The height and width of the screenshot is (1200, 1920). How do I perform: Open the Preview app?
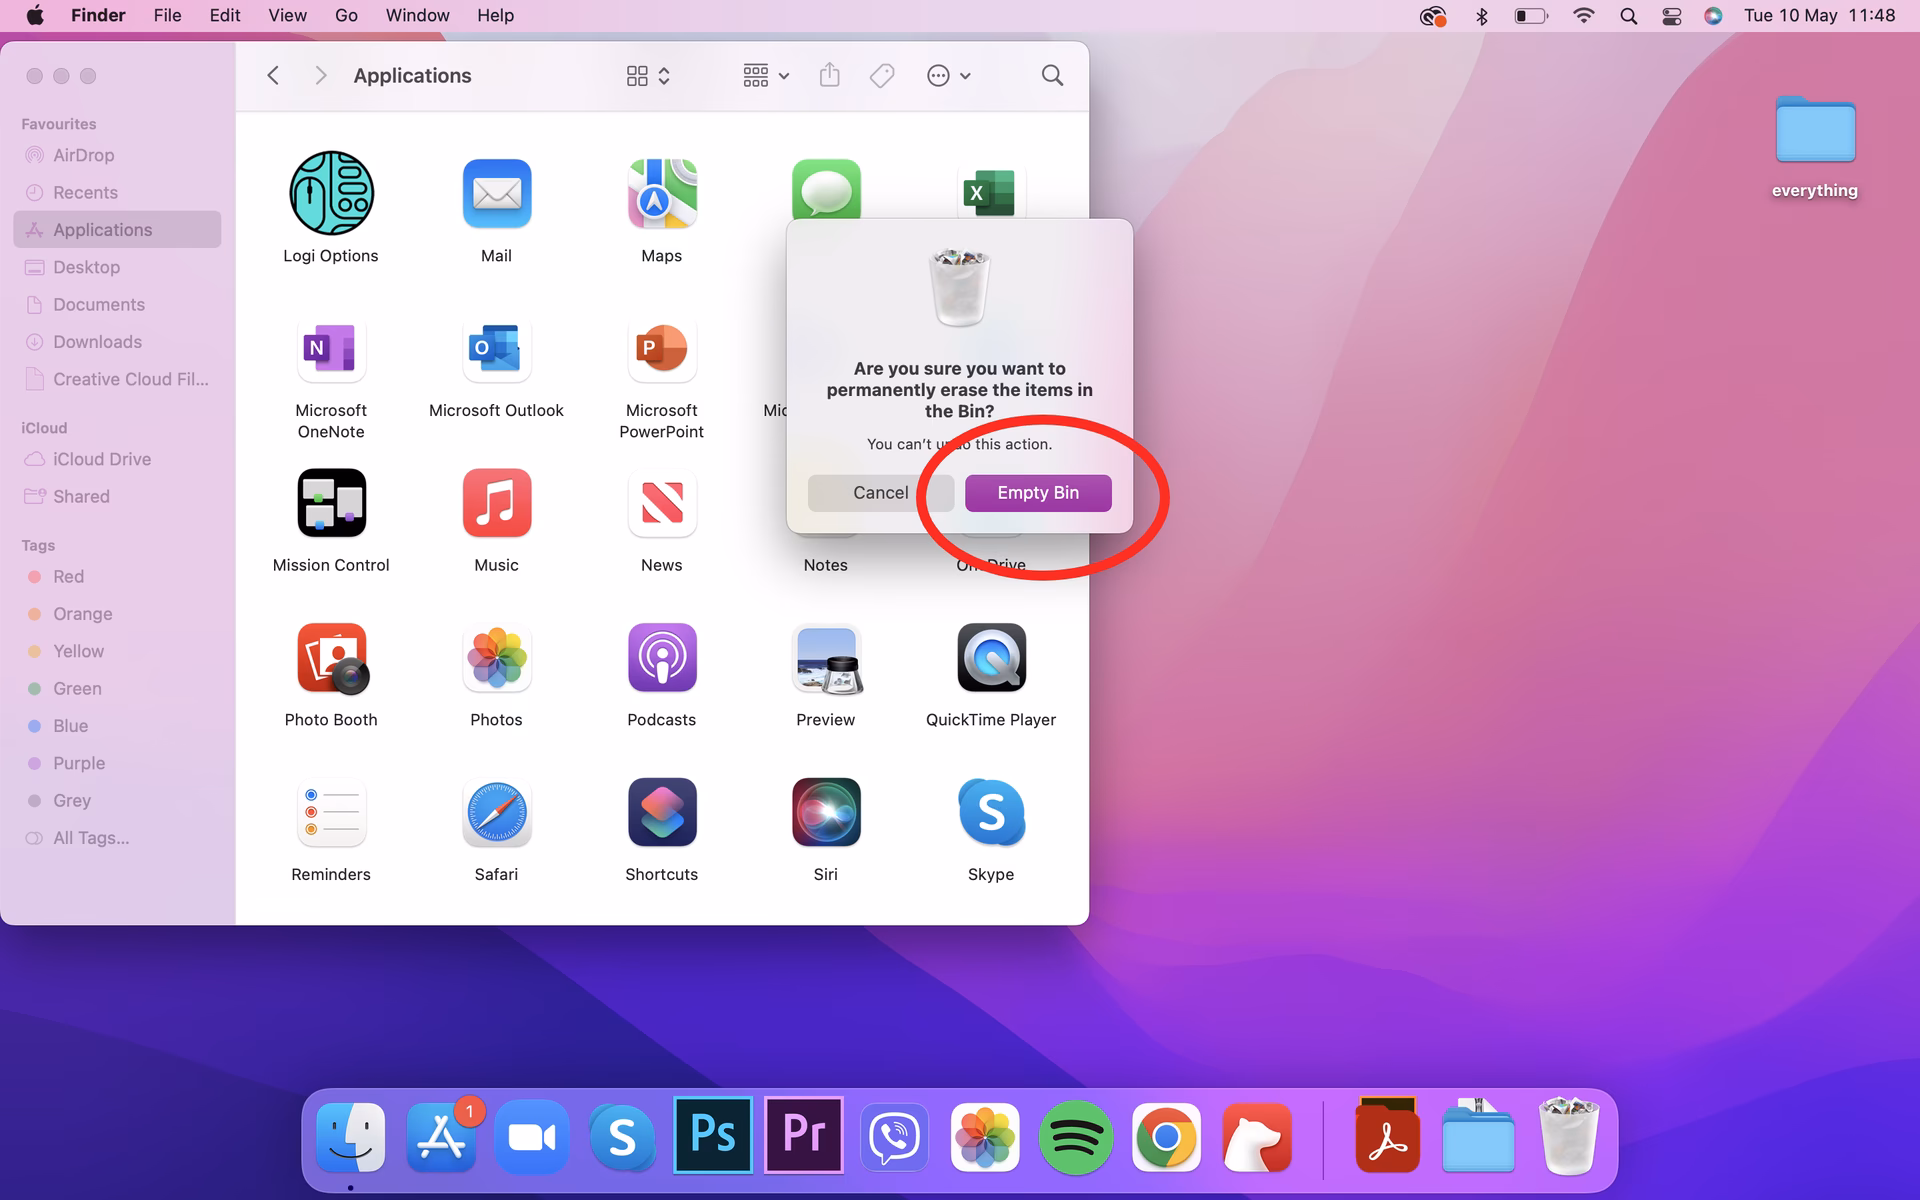coord(826,658)
